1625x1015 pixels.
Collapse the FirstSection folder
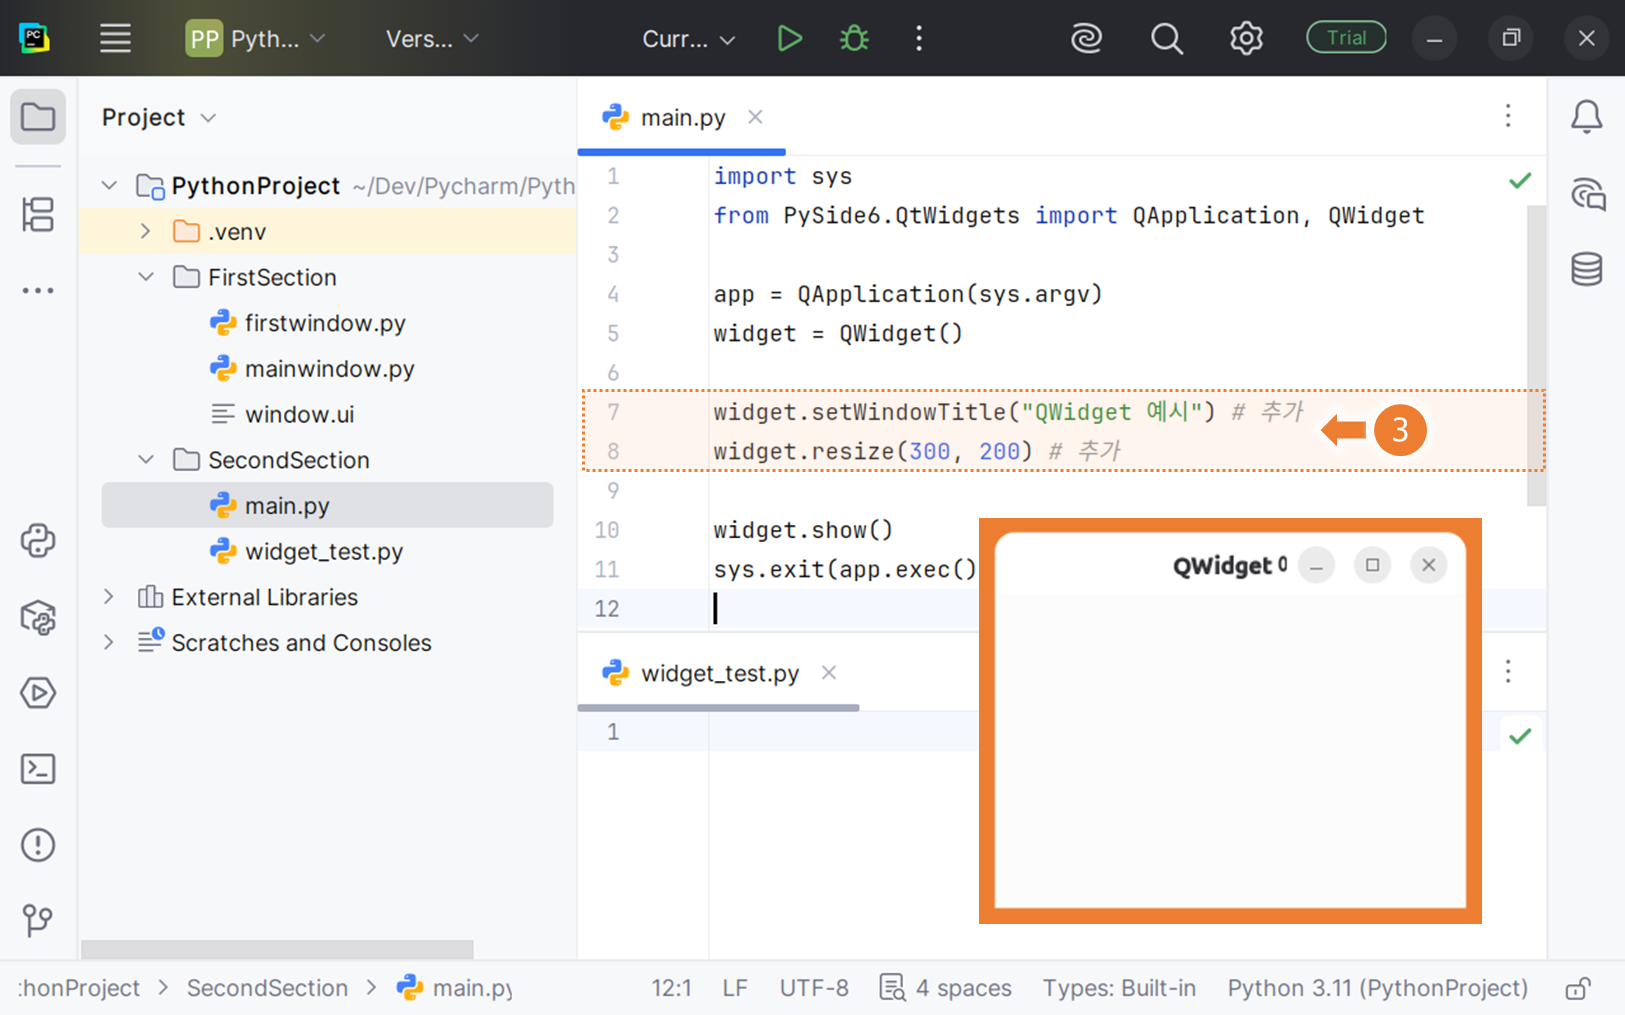point(146,277)
